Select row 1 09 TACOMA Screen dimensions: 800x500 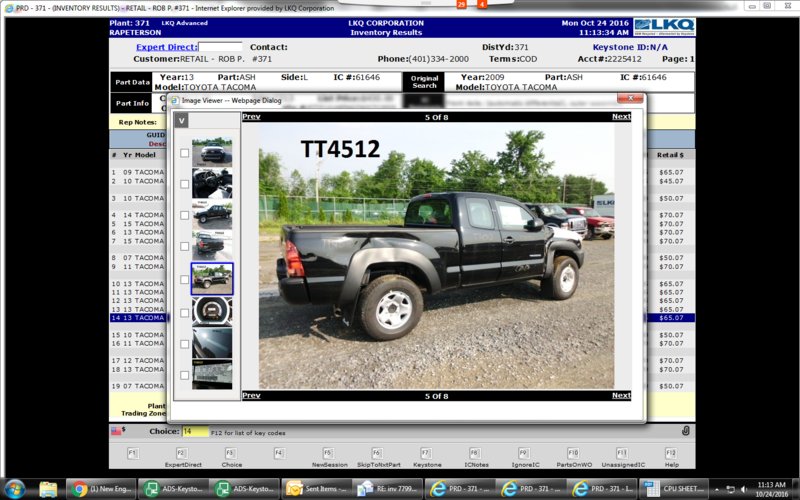click(138, 172)
